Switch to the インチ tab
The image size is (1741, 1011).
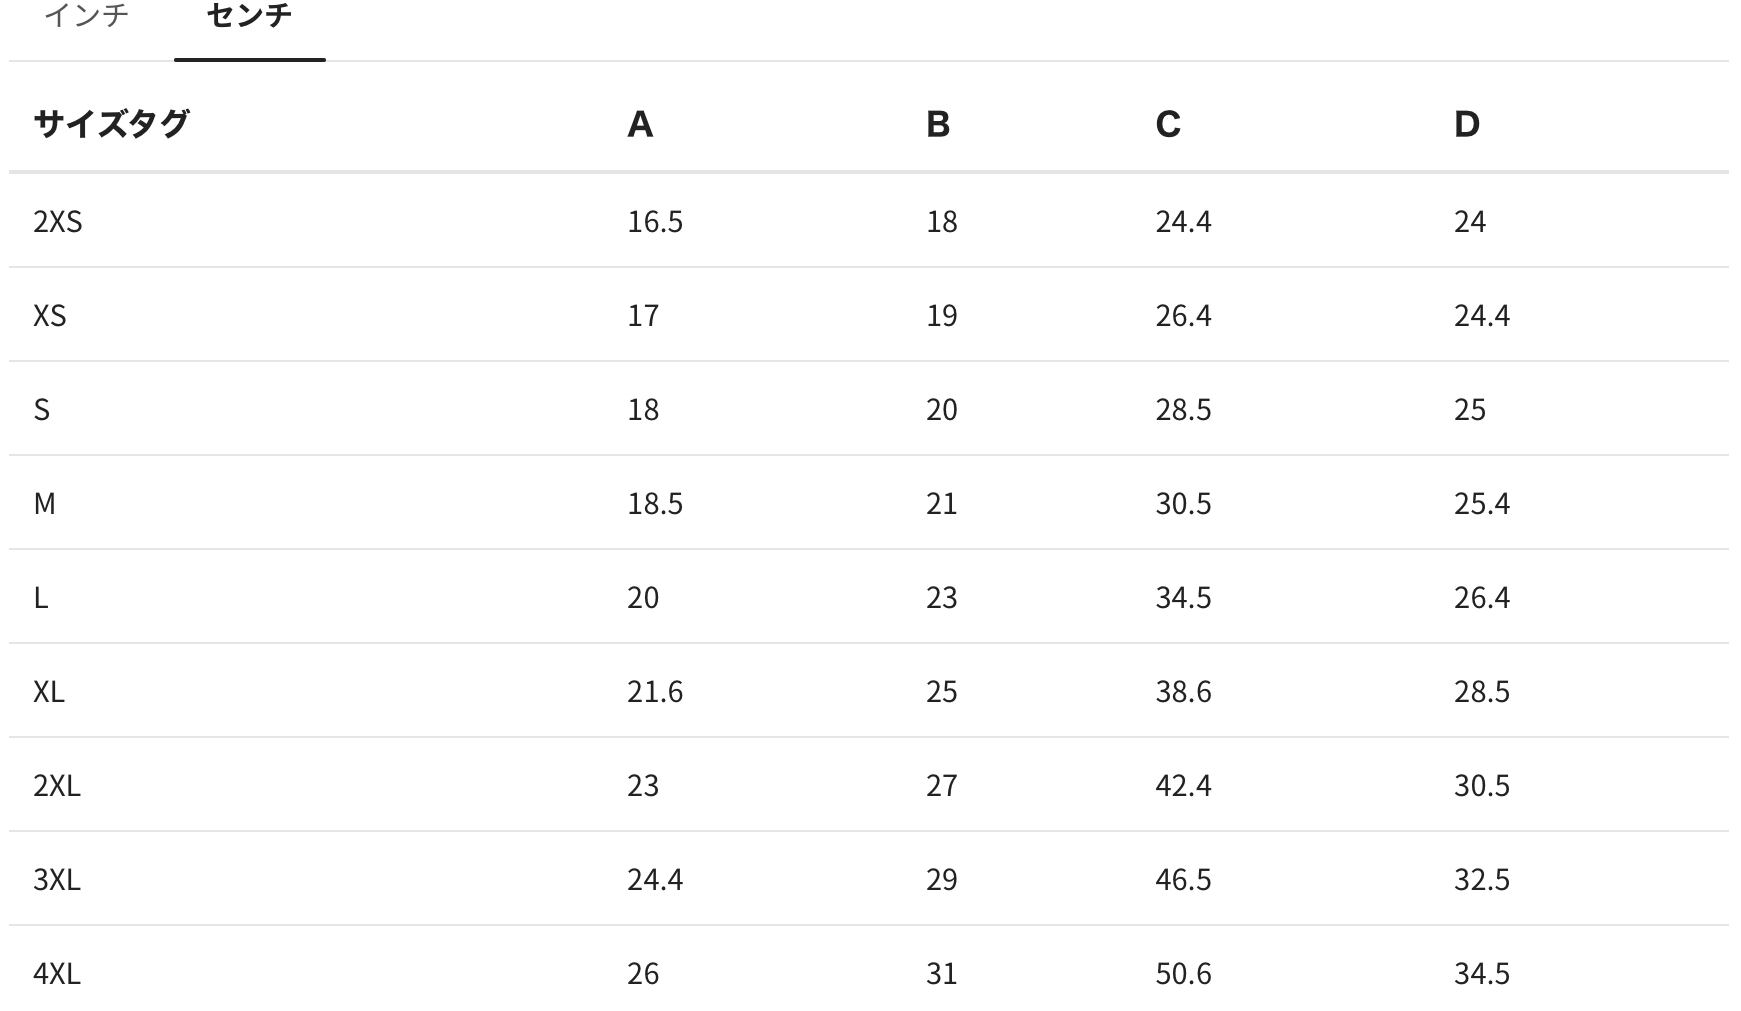86,15
